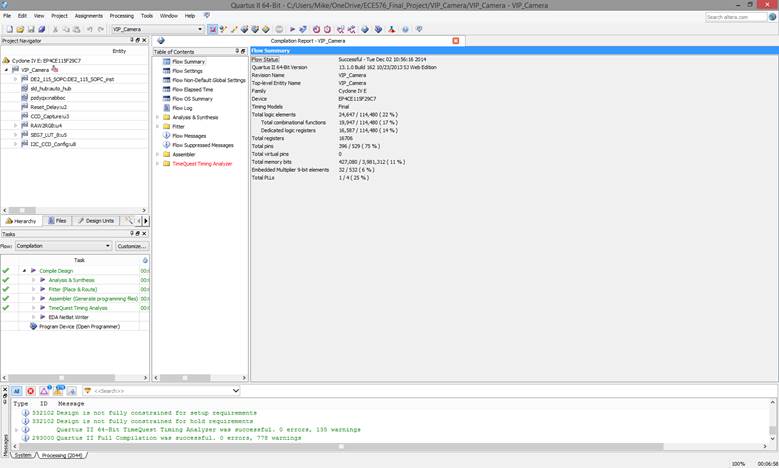779x468 pixels.
Task: Open the Flow Compilation dropdown
Action: click(108, 246)
